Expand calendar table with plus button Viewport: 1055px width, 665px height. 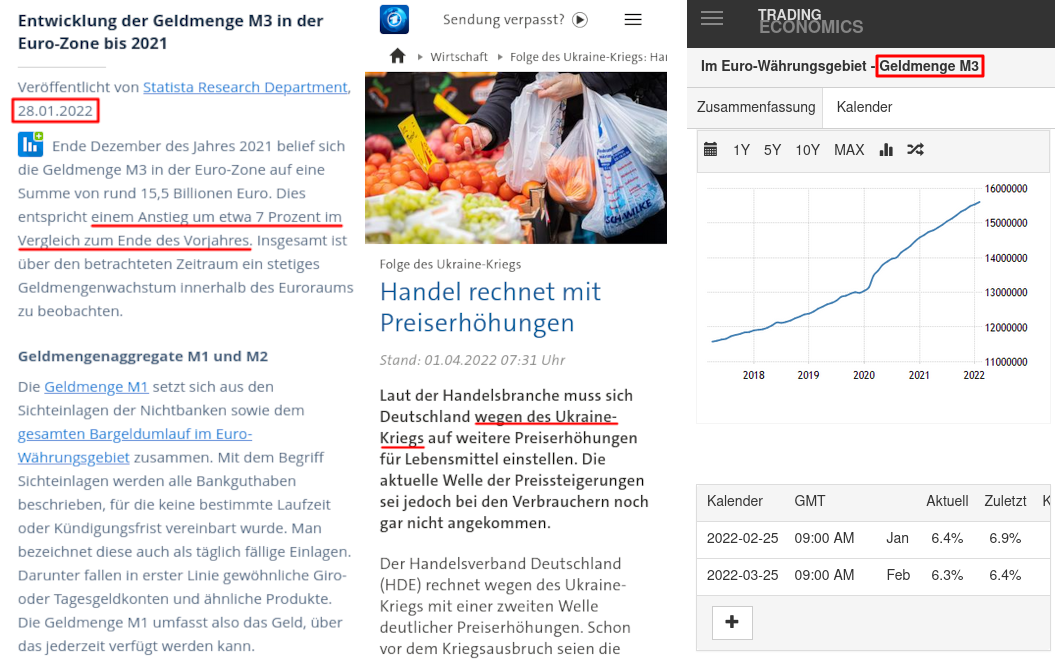(732, 622)
